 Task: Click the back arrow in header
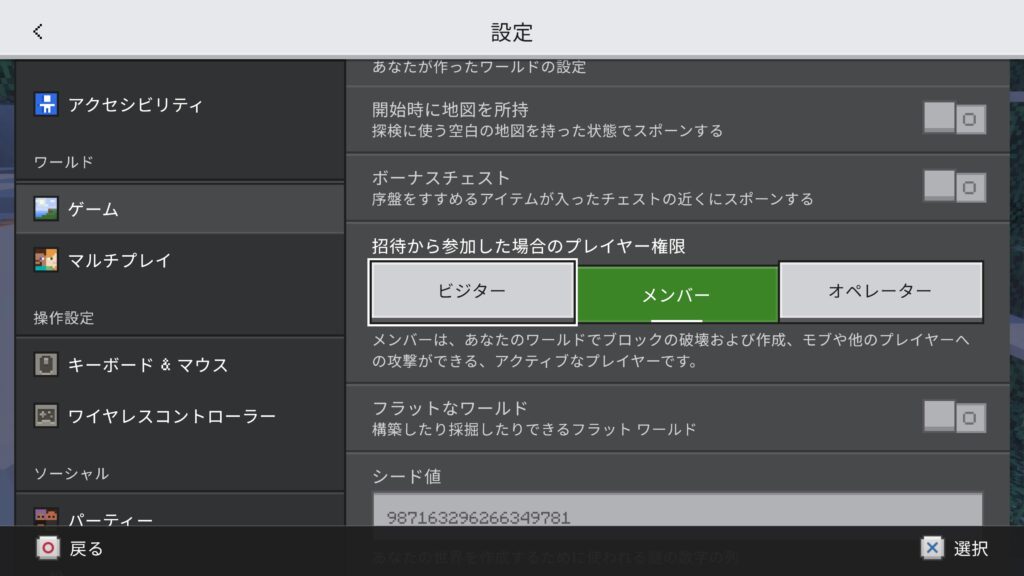(38, 31)
